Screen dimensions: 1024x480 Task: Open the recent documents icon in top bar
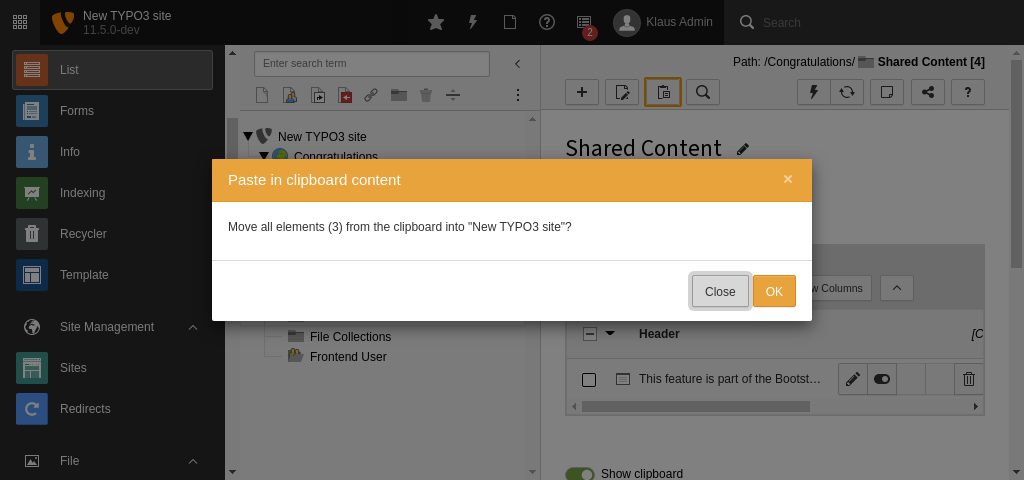pyautogui.click(x=509, y=22)
